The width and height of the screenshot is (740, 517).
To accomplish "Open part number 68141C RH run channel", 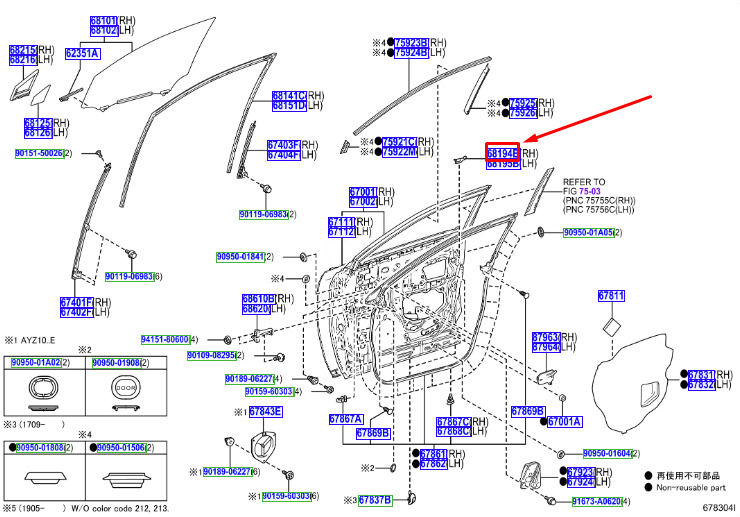I will (289, 96).
